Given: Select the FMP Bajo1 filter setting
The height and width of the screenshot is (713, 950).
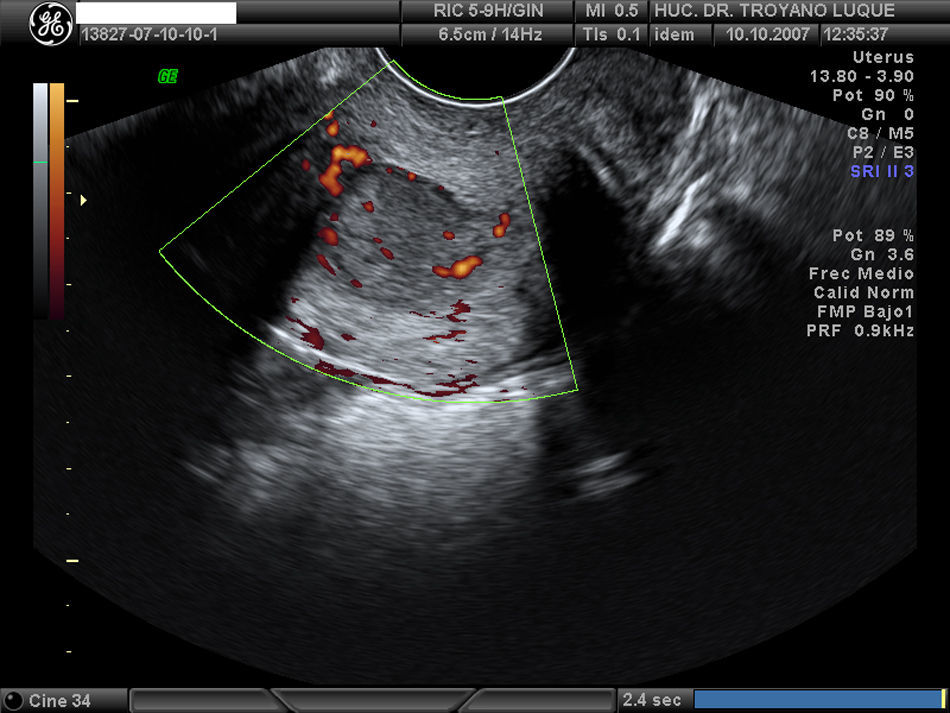Looking at the screenshot, I should coord(863,312).
